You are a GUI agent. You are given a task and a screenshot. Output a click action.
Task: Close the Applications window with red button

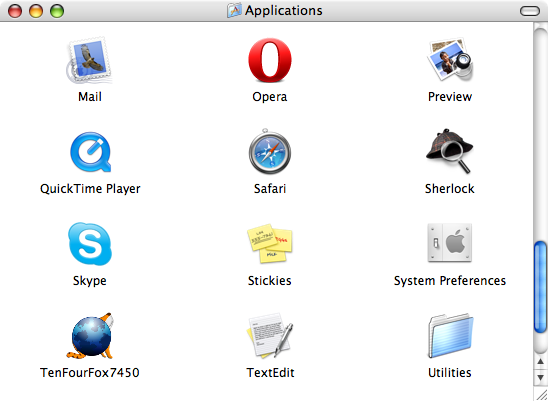coord(15,11)
